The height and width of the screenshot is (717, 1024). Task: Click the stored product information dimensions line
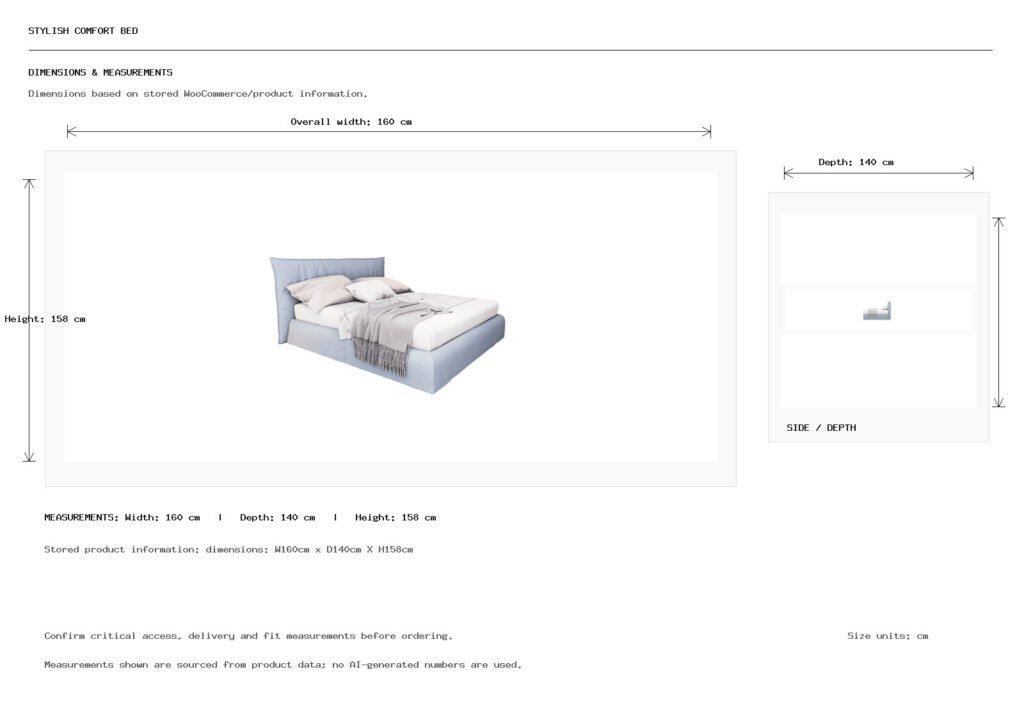coord(229,549)
